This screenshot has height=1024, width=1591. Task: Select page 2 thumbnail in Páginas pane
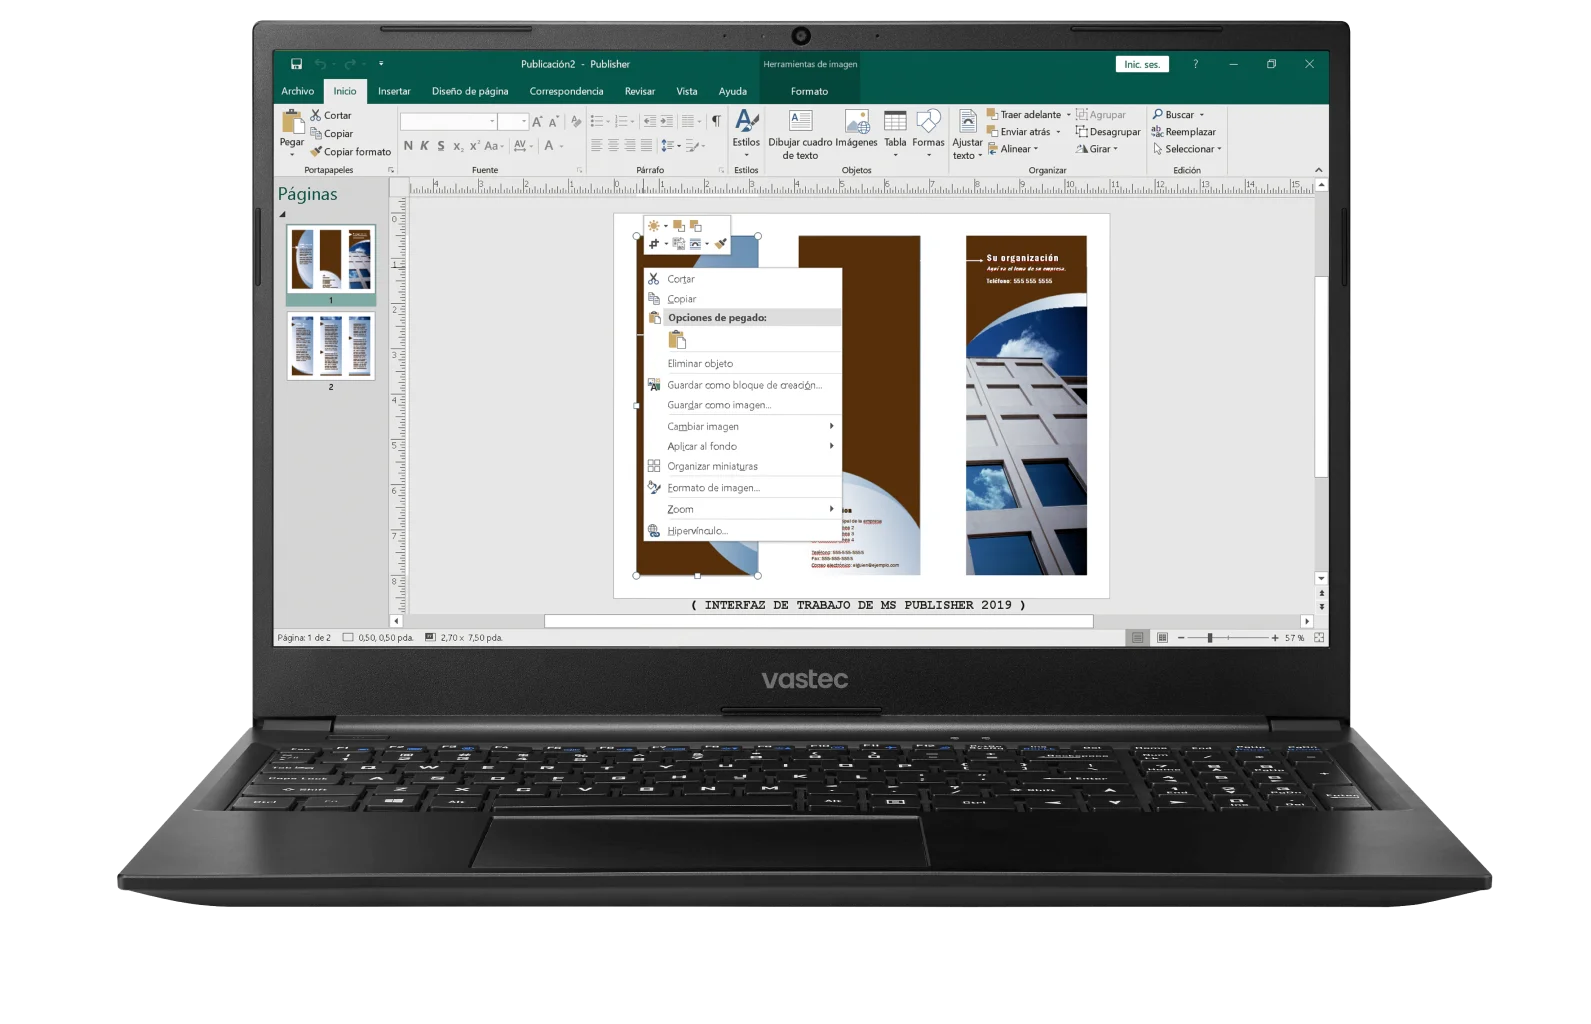pyautogui.click(x=331, y=346)
